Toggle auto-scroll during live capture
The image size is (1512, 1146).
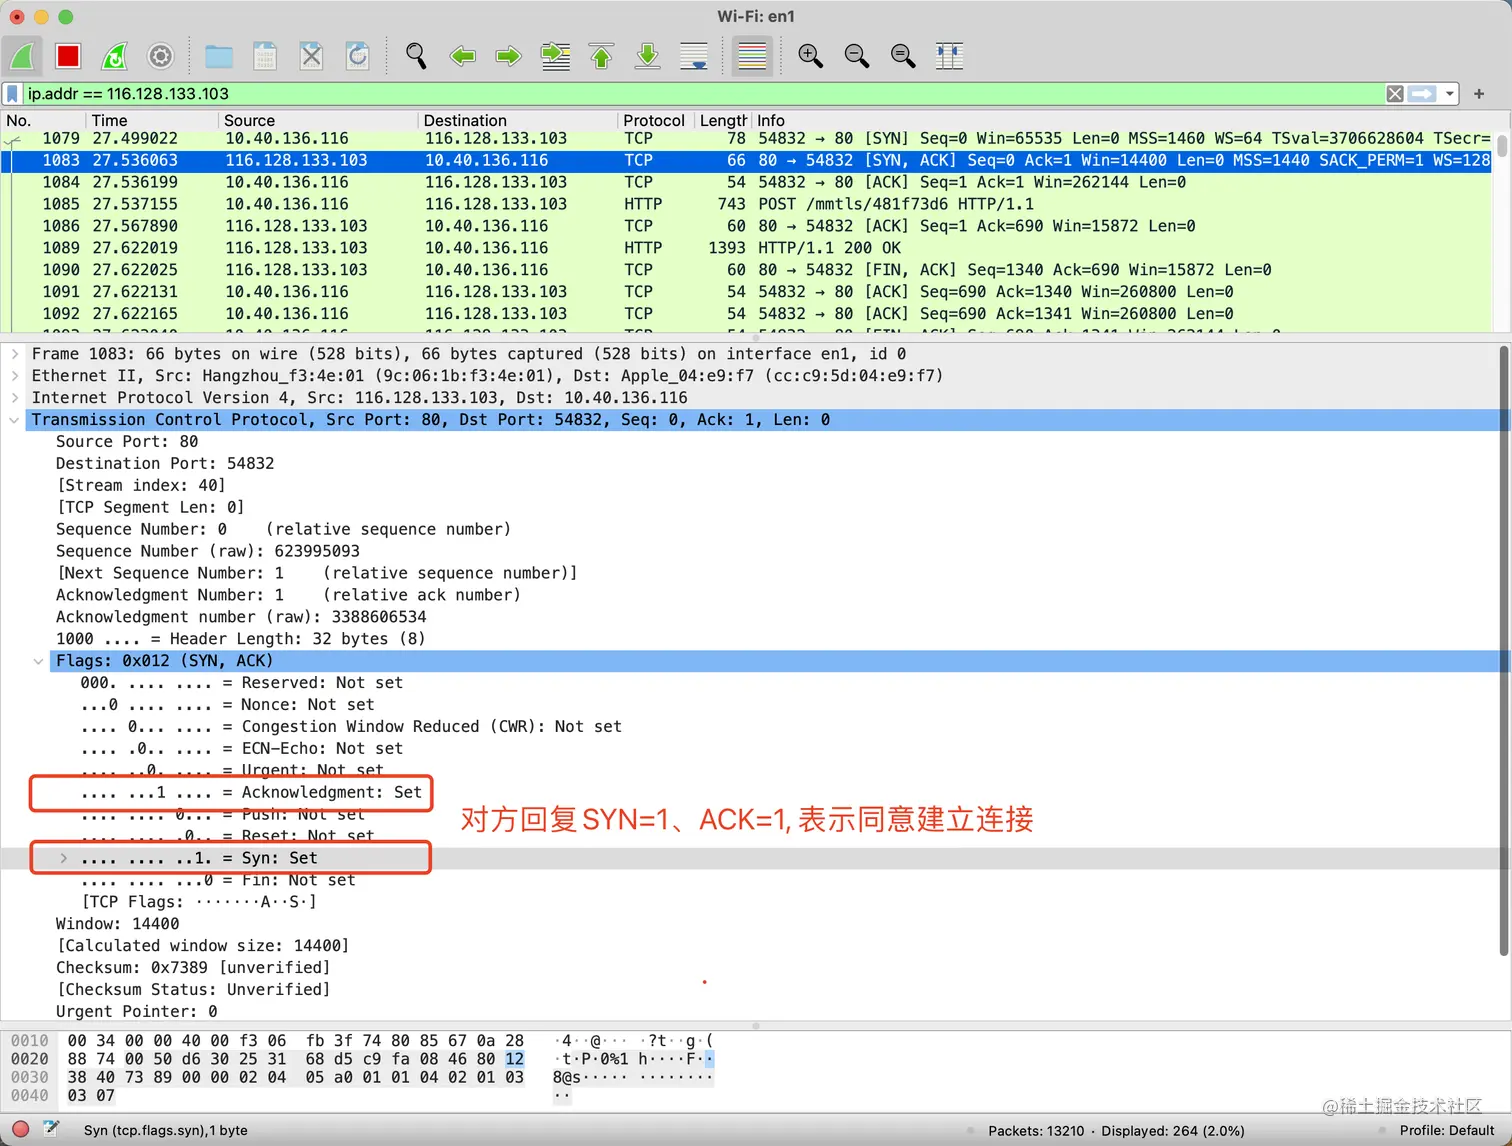pyautogui.click(x=693, y=56)
